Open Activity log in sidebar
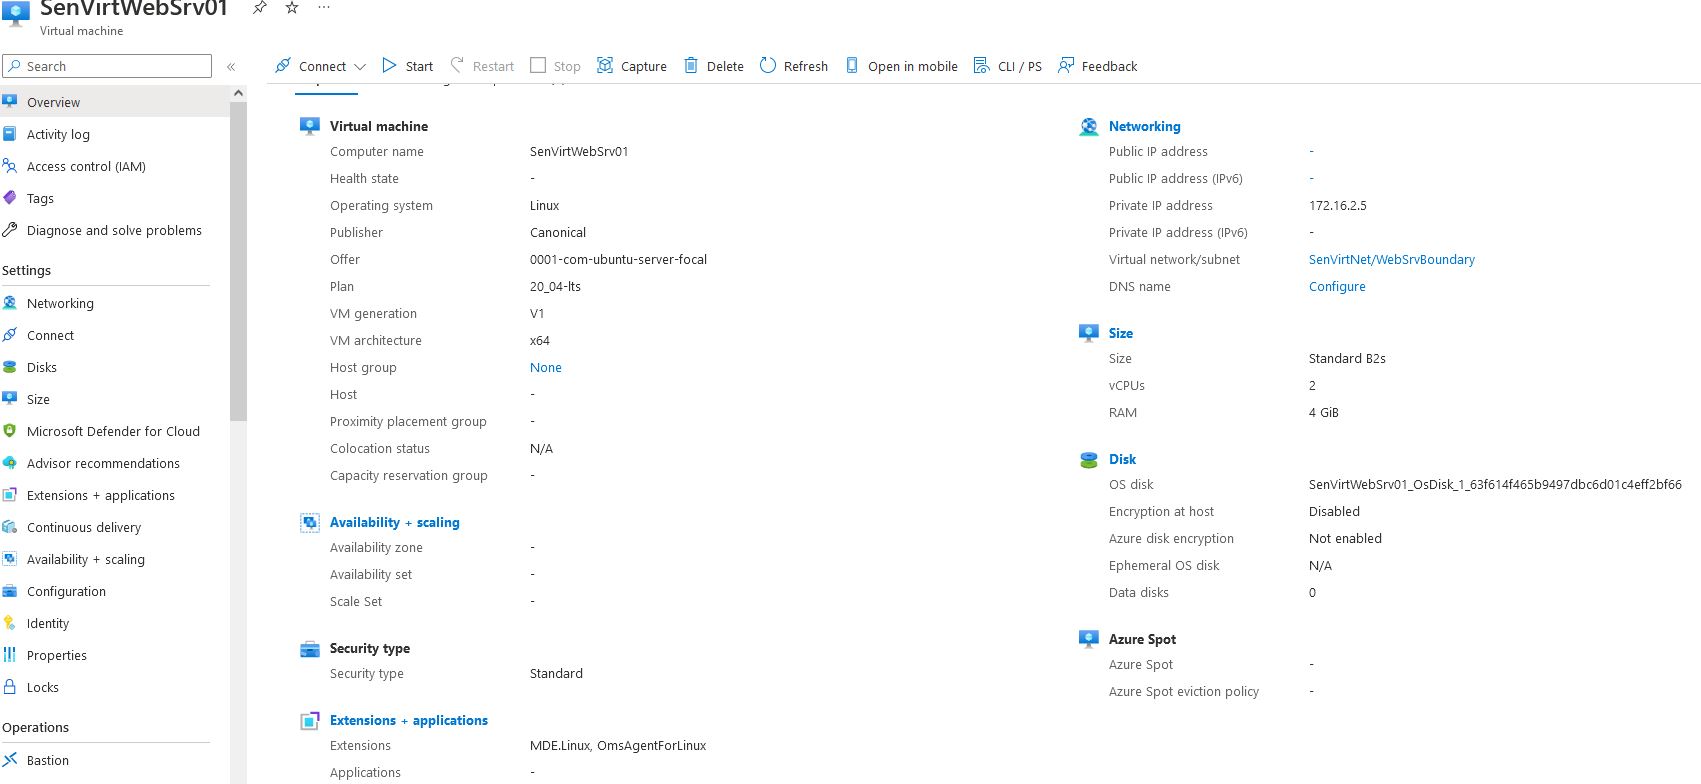This screenshot has width=1701, height=784. [58, 134]
